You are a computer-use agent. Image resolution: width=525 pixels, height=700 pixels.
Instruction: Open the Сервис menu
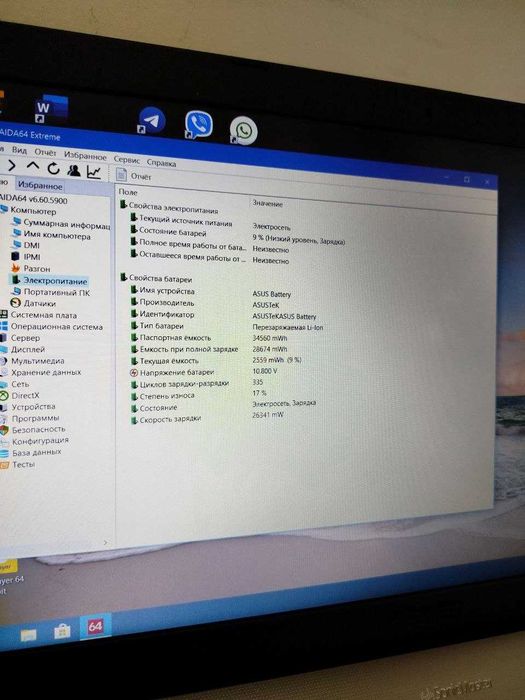(x=127, y=160)
